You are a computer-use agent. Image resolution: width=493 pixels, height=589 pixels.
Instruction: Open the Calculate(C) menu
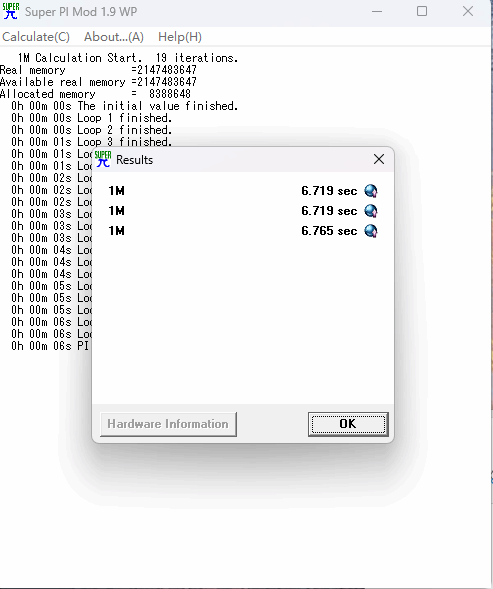[x=36, y=37]
